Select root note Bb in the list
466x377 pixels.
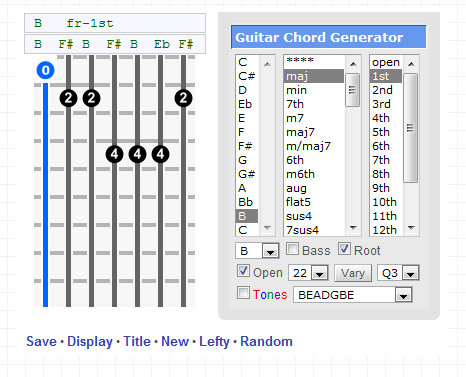247,202
